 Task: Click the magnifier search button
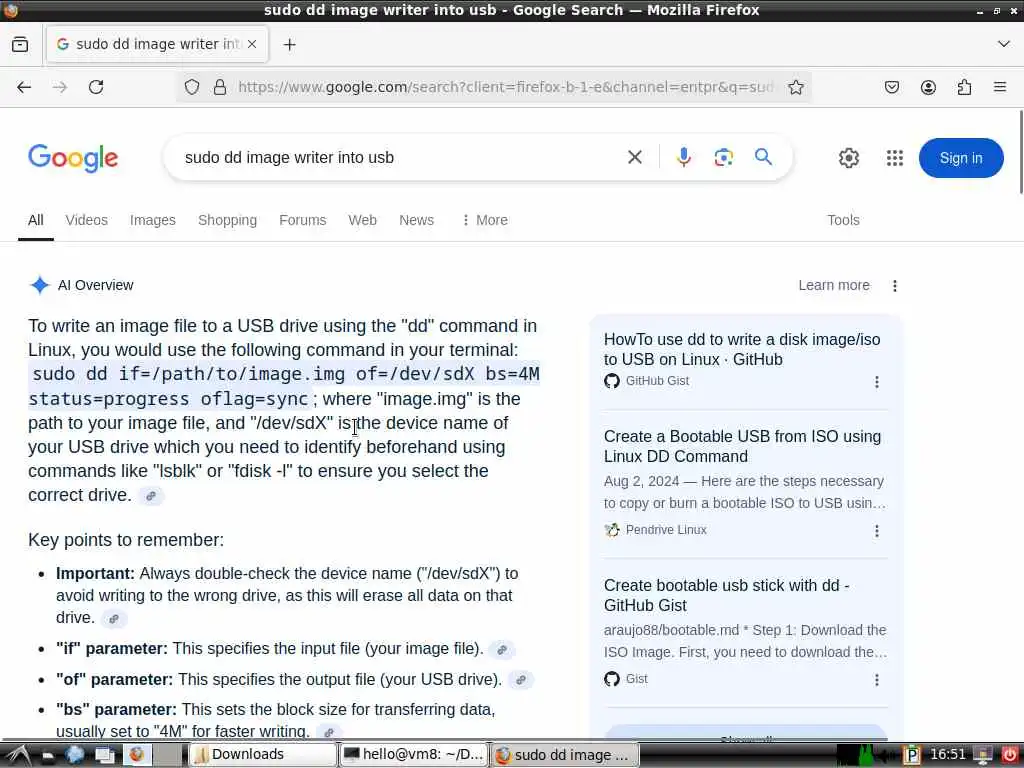(763, 157)
